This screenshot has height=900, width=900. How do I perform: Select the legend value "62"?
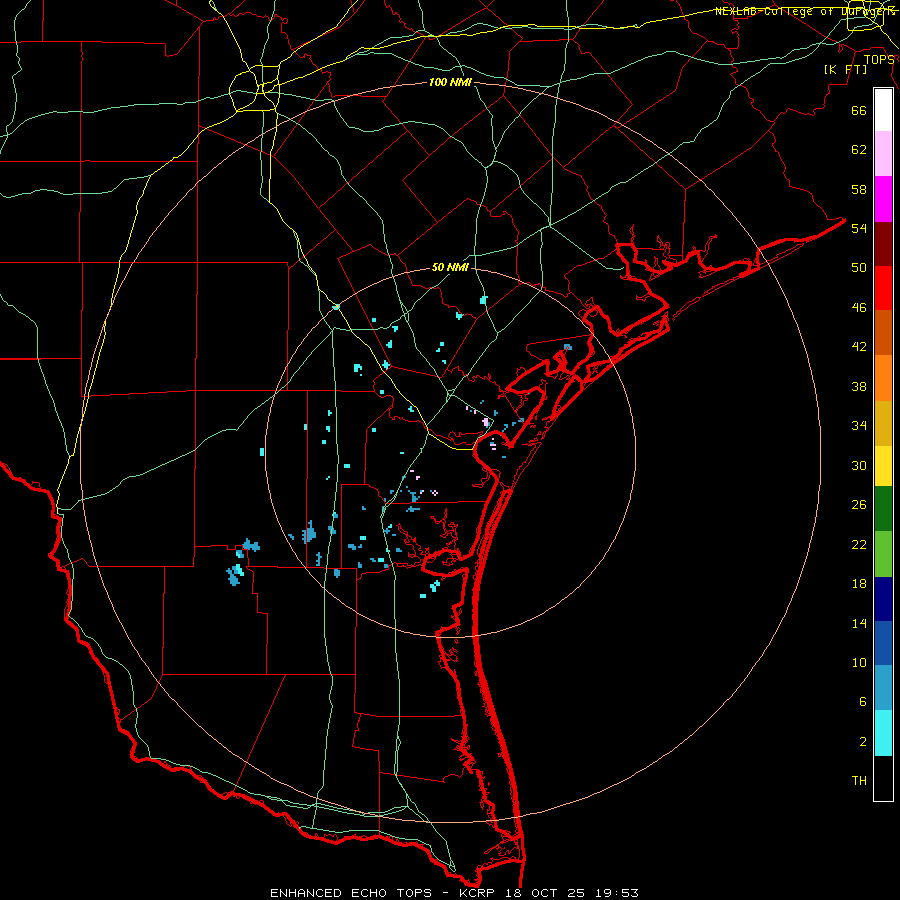click(859, 150)
